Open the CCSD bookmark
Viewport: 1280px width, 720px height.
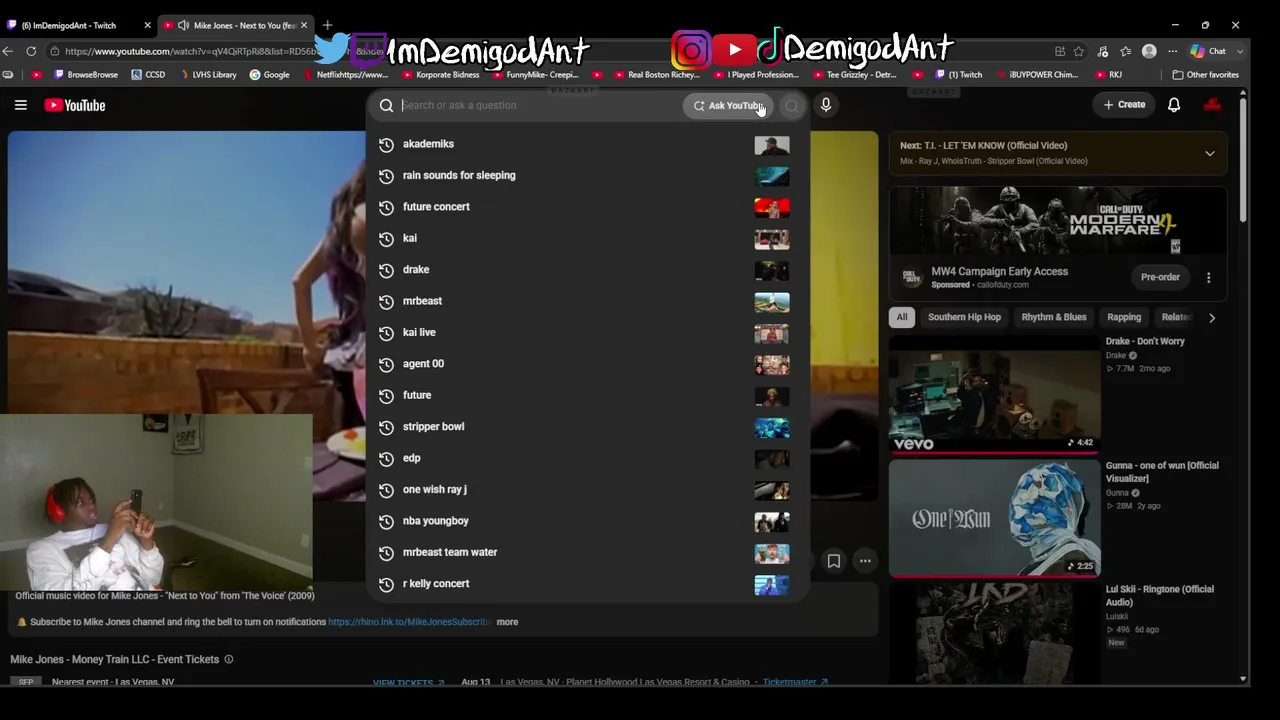pos(147,75)
